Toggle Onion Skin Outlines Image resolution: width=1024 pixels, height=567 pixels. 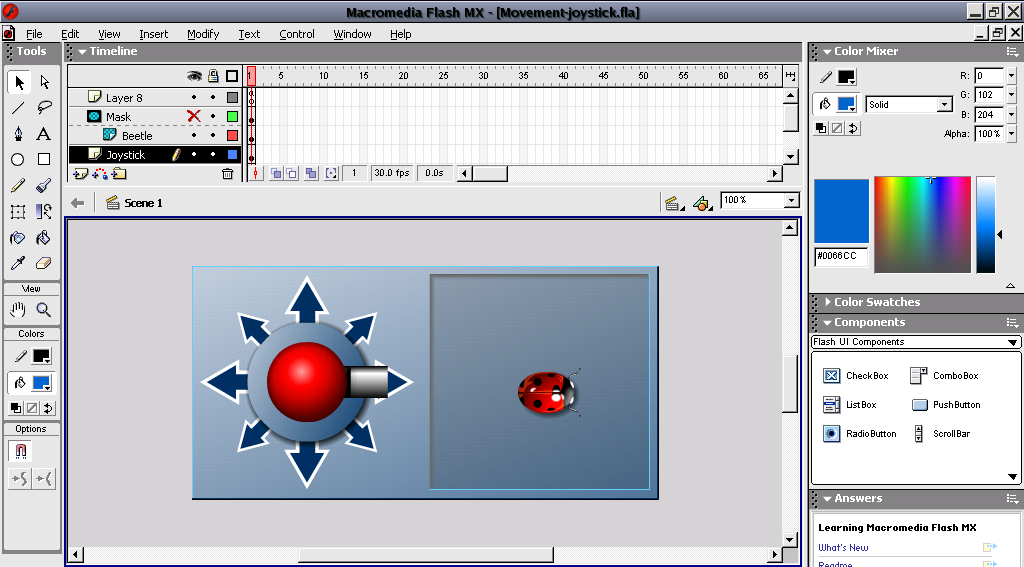(x=292, y=174)
